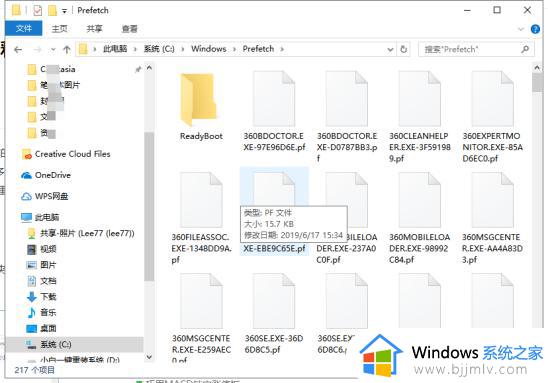The image size is (548, 383).
Task: Open WPS网盘 in the navigation pane
Action: (x=44, y=196)
